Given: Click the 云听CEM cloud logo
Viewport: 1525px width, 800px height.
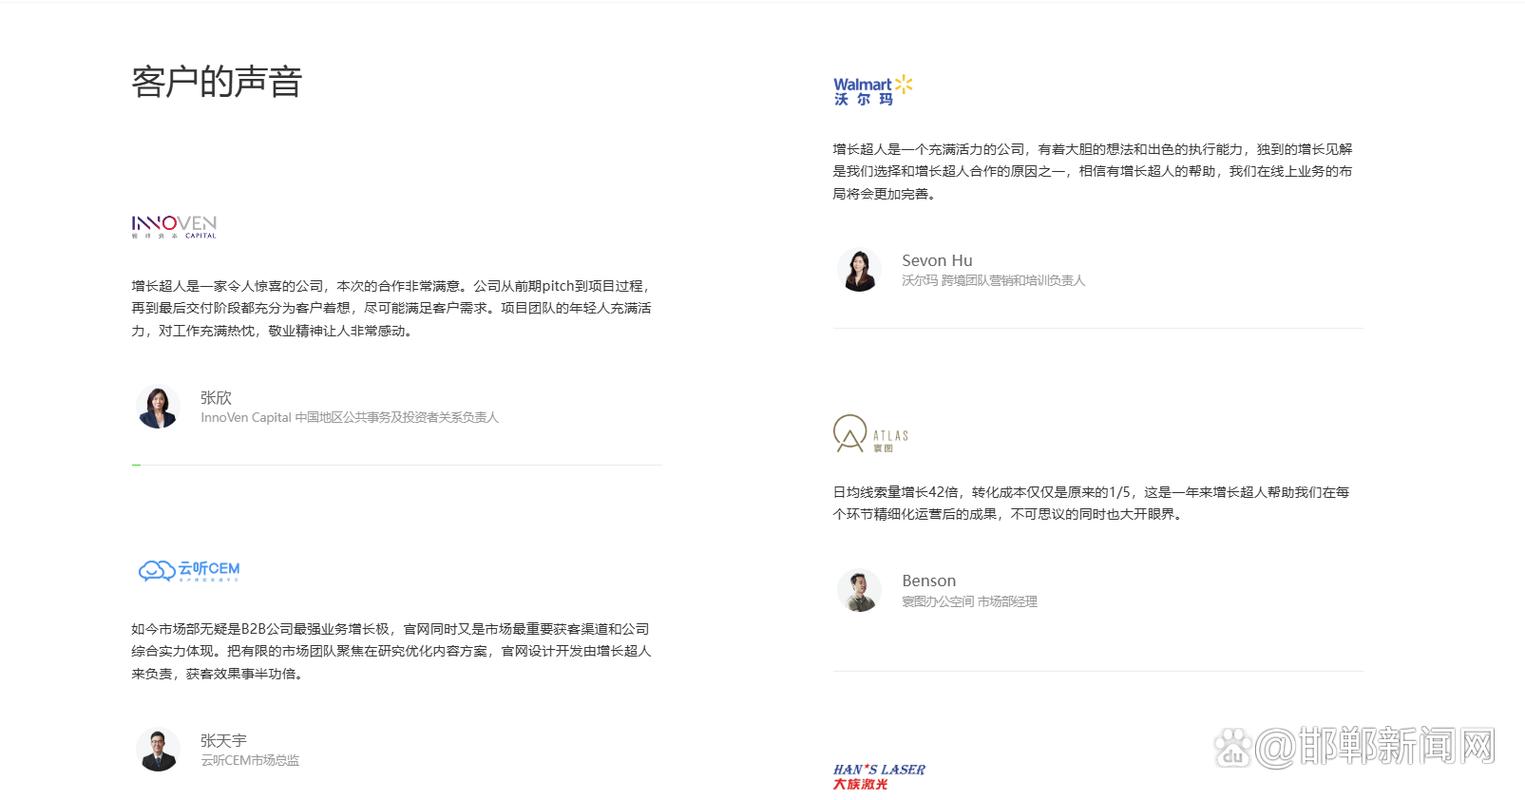Looking at the screenshot, I should pyautogui.click(x=189, y=570).
